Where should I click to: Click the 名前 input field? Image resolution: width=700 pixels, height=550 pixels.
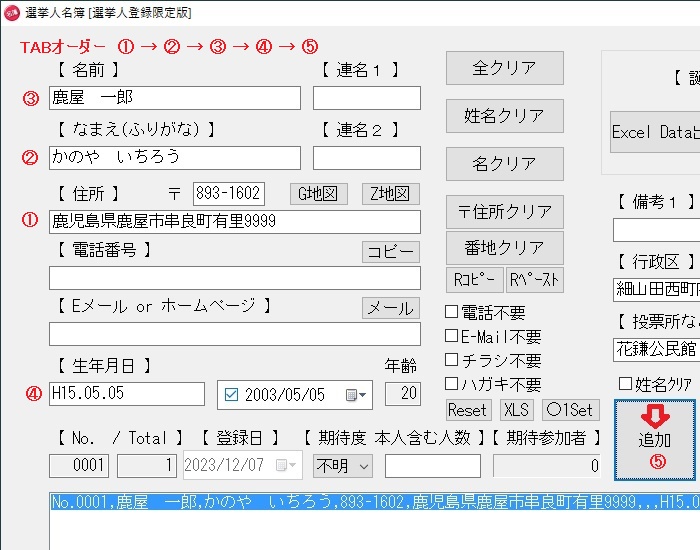(x=174, y=98)
